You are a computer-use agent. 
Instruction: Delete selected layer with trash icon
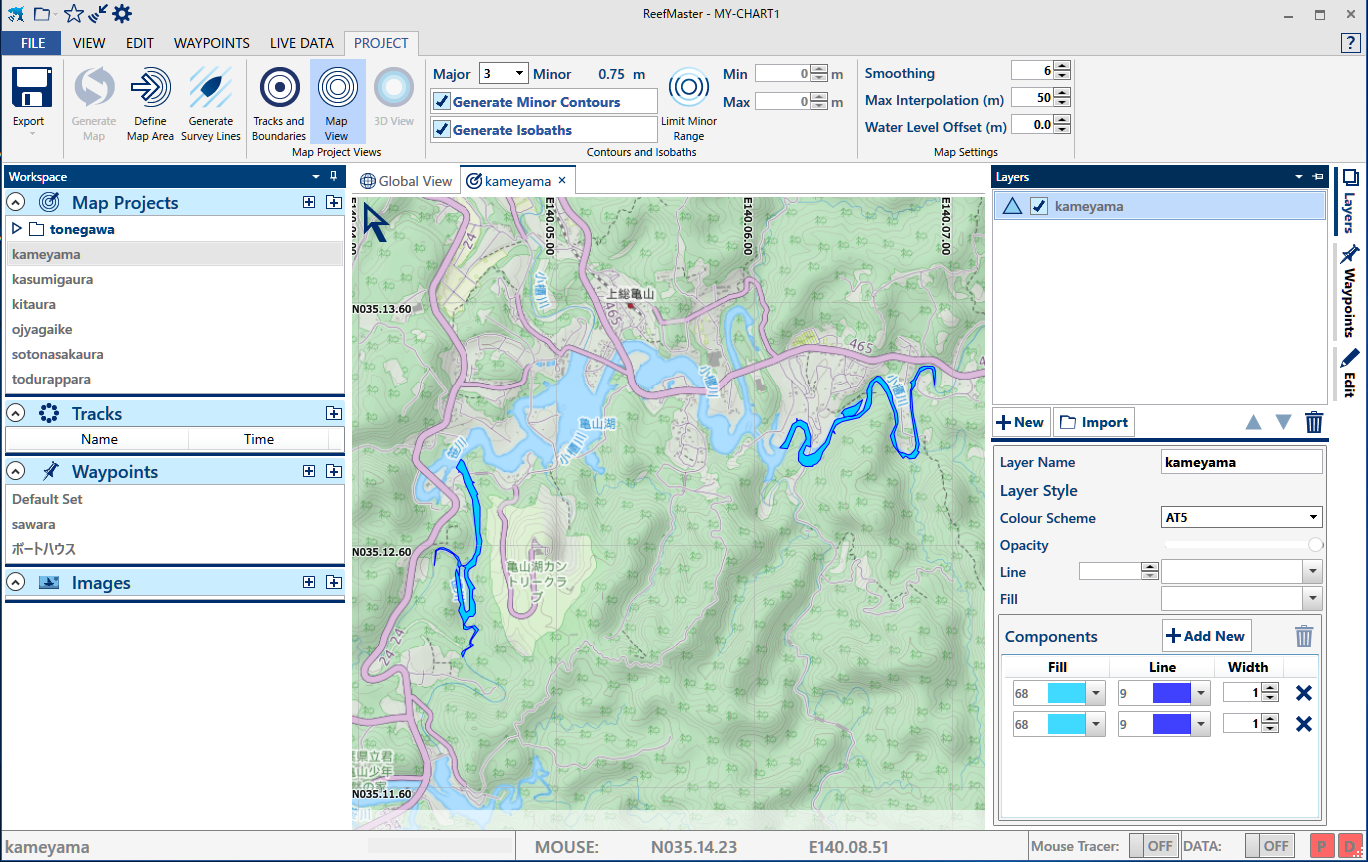[x=1314, y=422]
